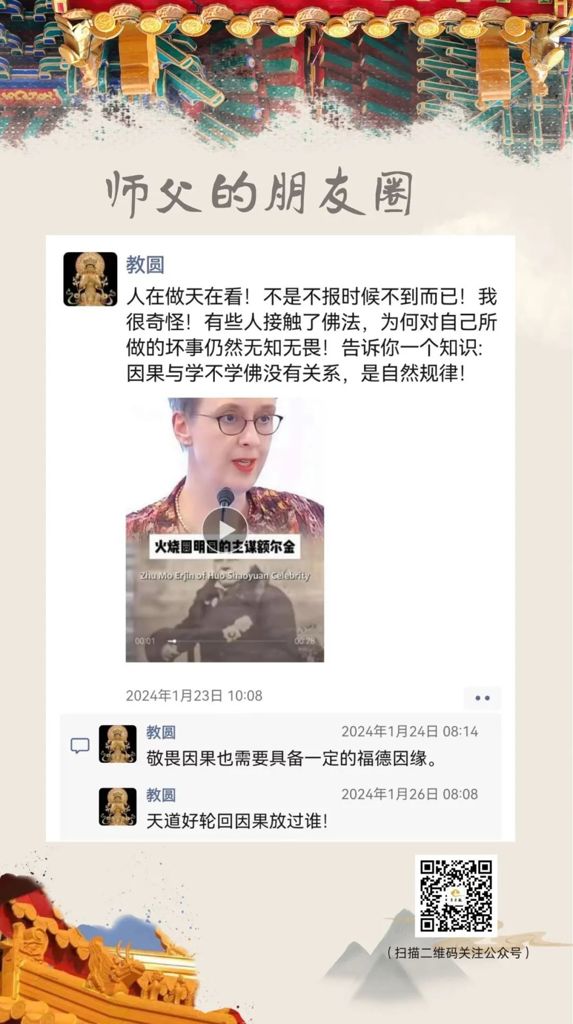Open the two-dot more options button
The width and height of the screenshot is (573, 1024).
(x=483, y=697)
